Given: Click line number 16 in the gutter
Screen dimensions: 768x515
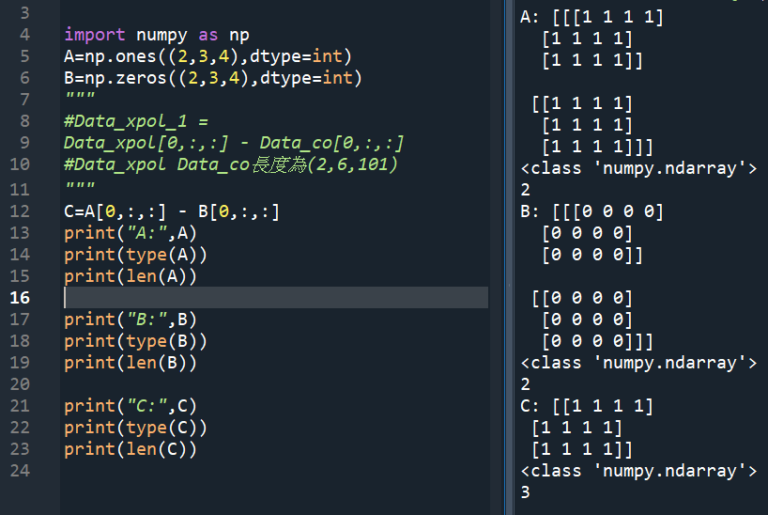Looking at the screenshot, I should click(20, 297).
